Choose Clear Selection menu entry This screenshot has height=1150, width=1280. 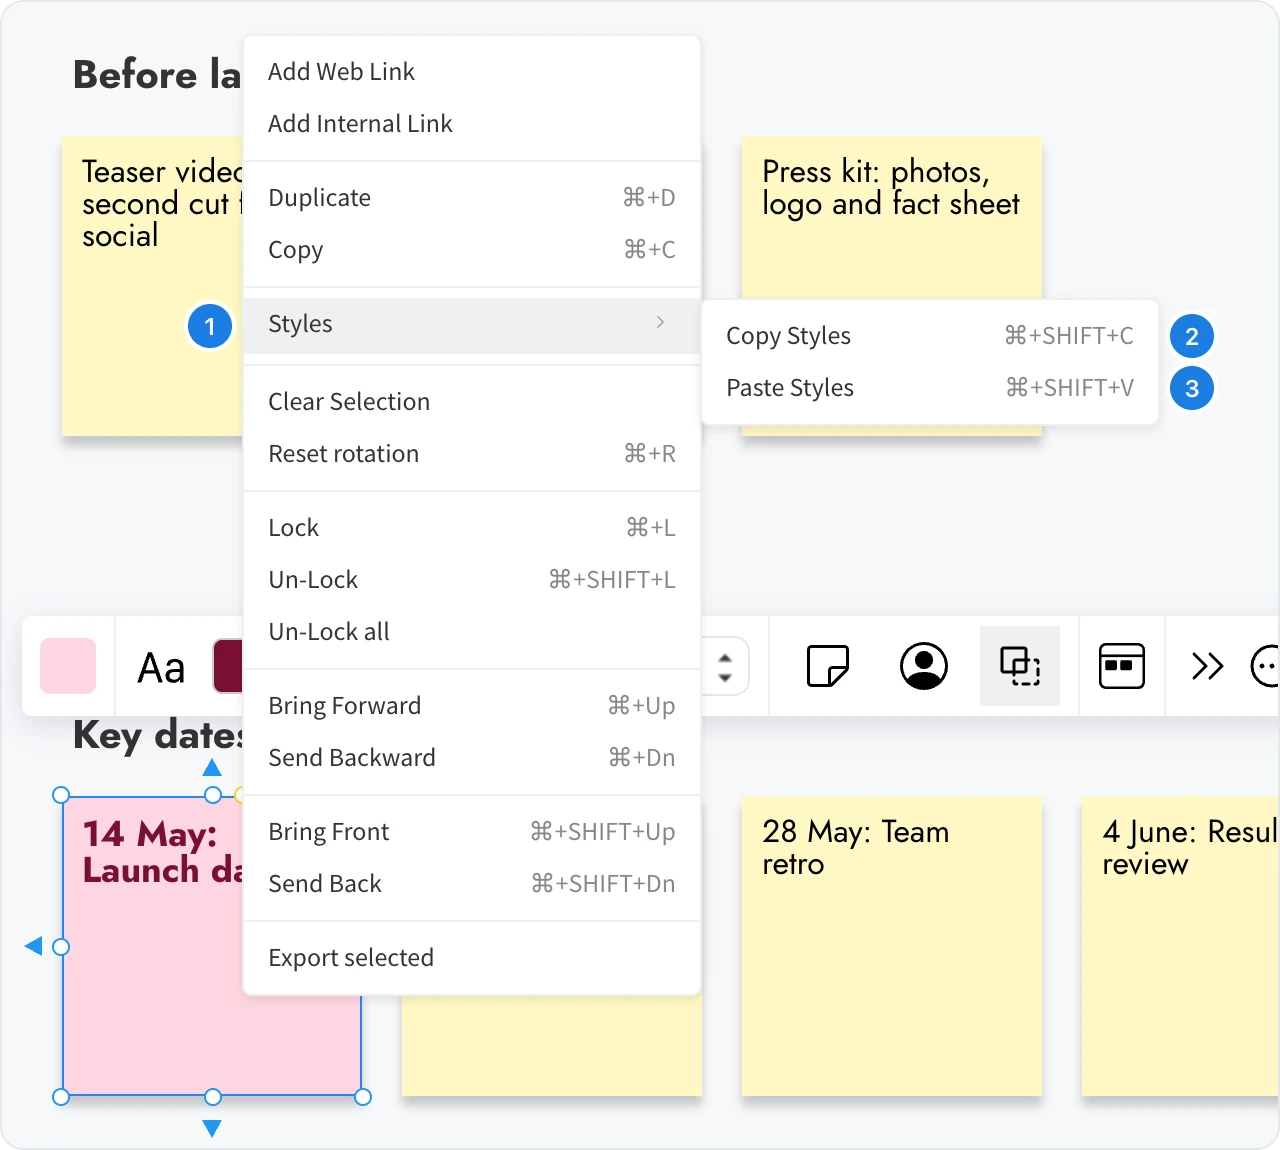[472, 402]
